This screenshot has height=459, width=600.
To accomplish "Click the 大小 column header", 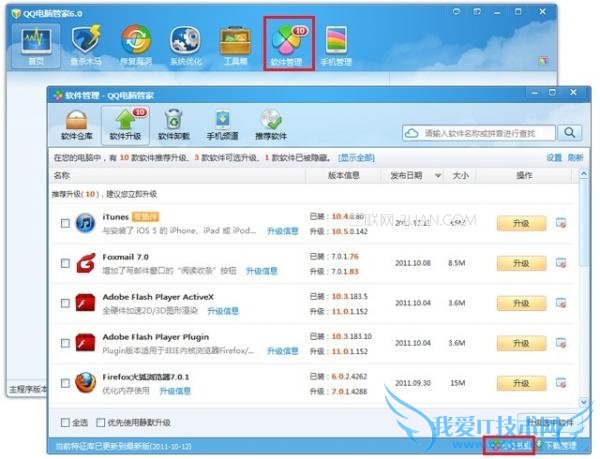I will tap(460, 175).
